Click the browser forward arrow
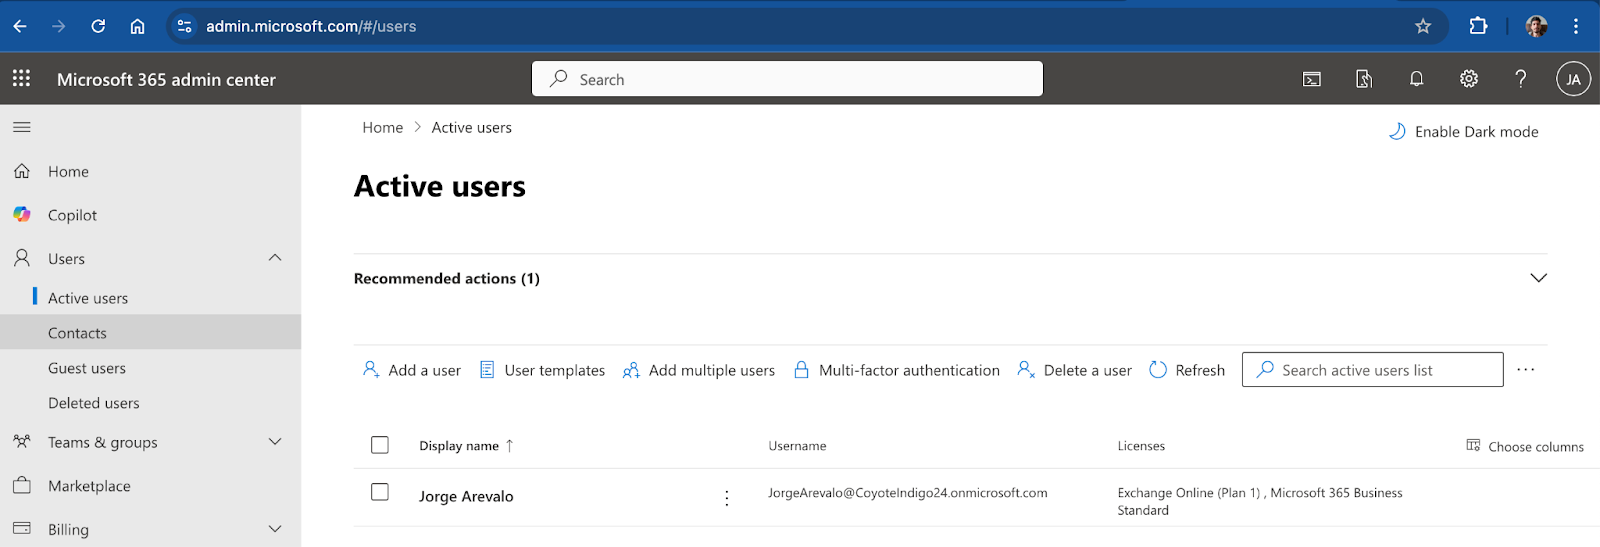Screen dimensions: 1600x547 coord(59,26)
